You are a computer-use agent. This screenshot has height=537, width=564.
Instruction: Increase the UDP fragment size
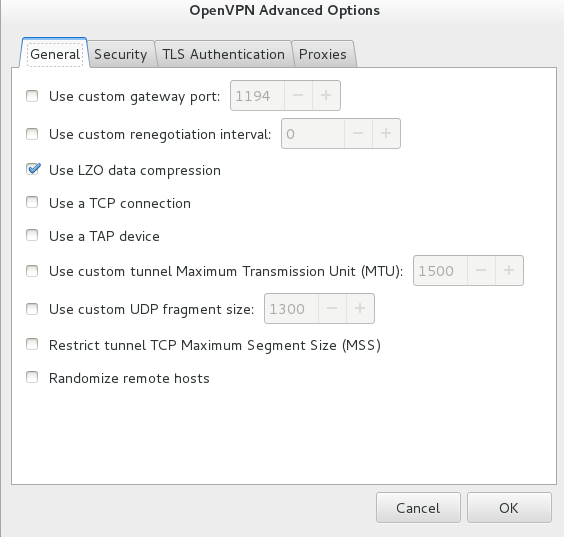coord(360,309)
